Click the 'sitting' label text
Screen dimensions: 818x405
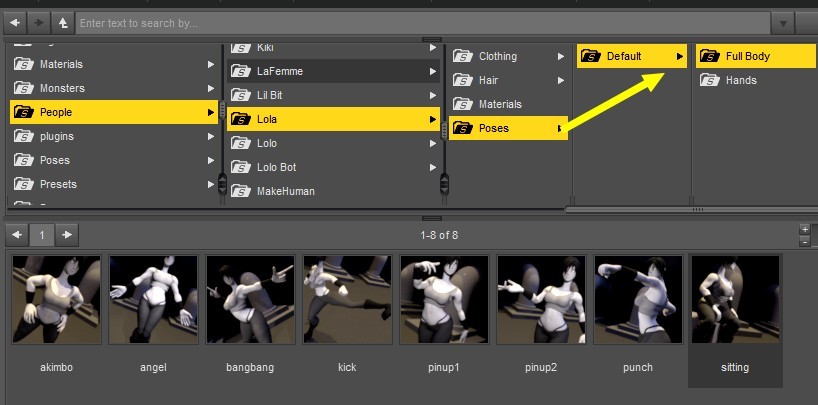tap(735, 367)
